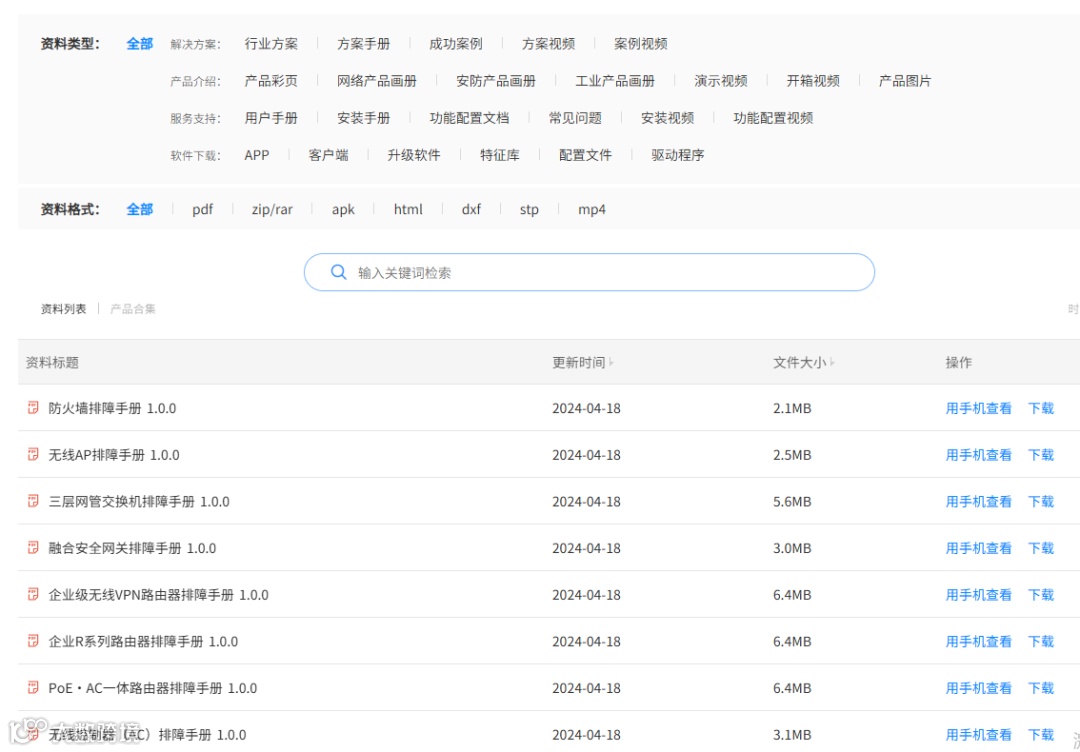Sort by 更新时间 column arrow
Image resolution: width=1080 pixels, height=752 pixels.
[611, 362]
